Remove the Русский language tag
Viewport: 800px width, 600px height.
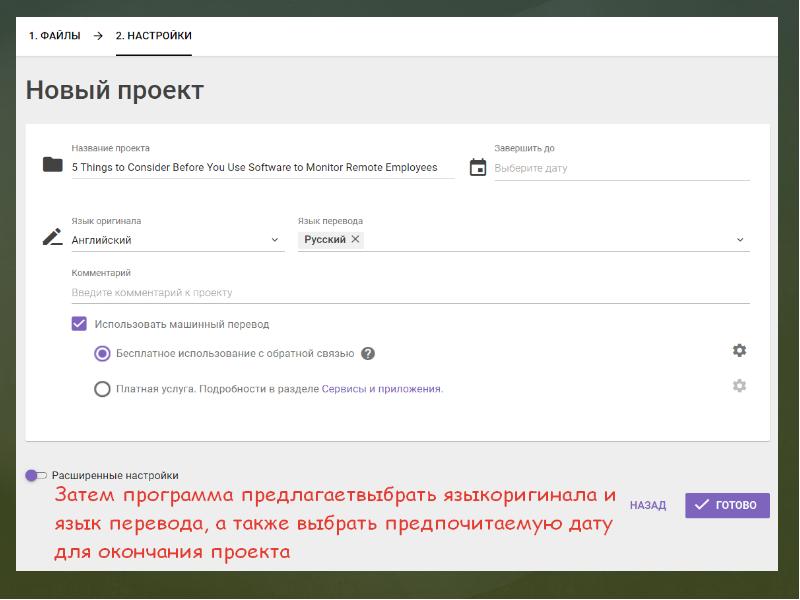pos(355,240)
